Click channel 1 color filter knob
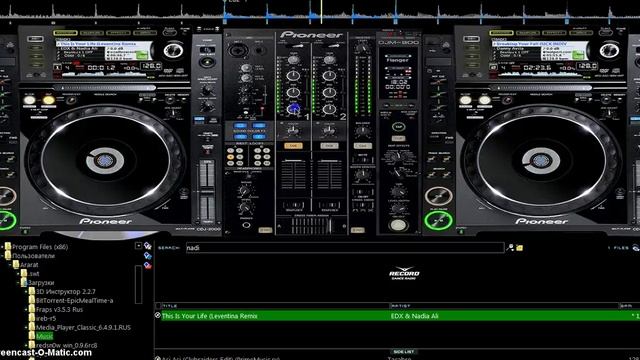This screenshot has width=640, height=360. (293, 130)
